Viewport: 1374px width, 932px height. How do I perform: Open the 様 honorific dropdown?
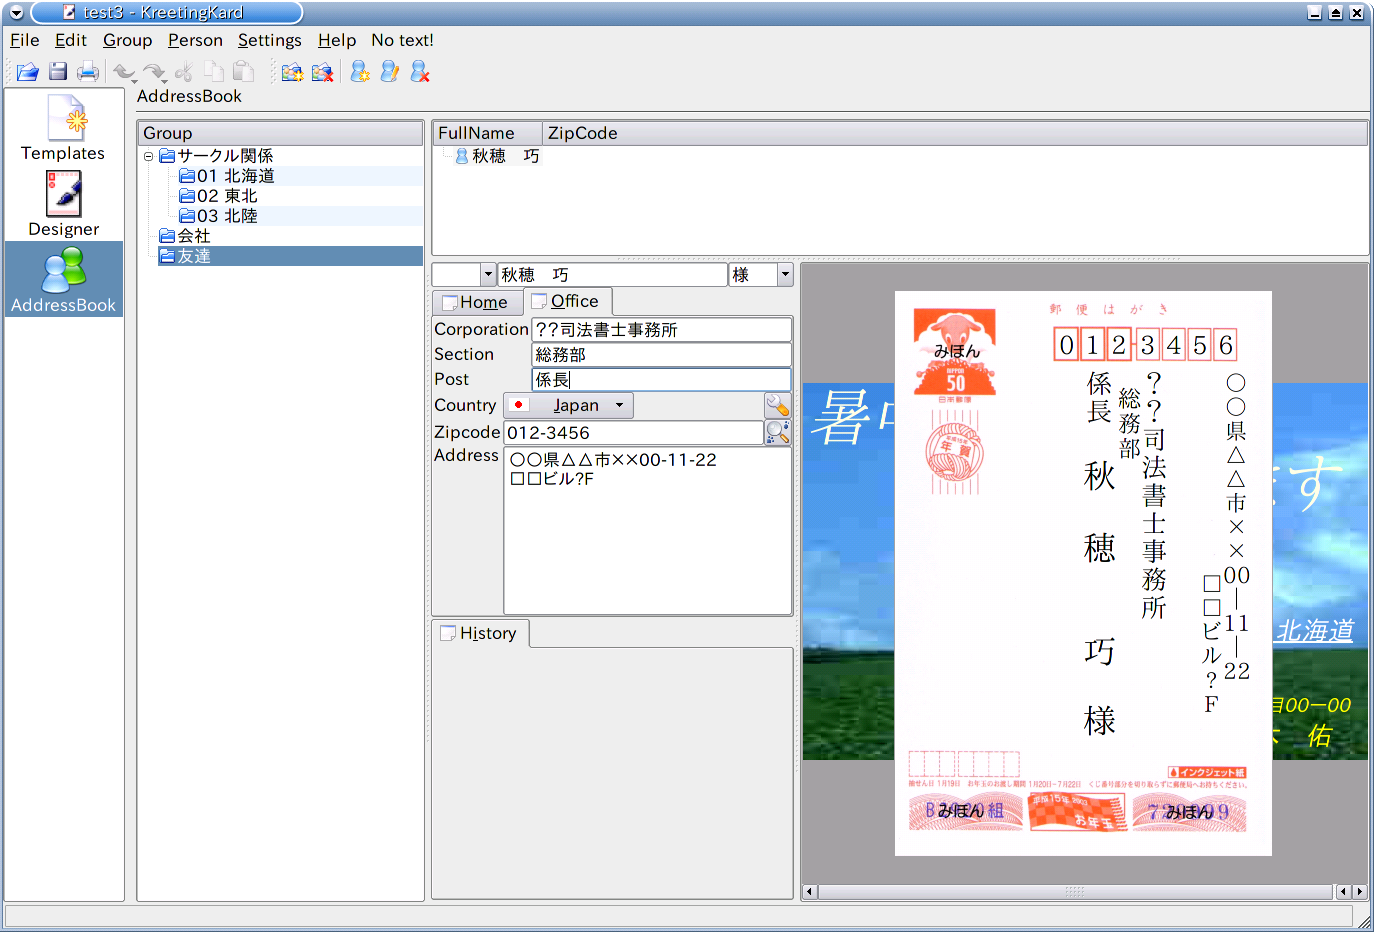coord(784,275)
